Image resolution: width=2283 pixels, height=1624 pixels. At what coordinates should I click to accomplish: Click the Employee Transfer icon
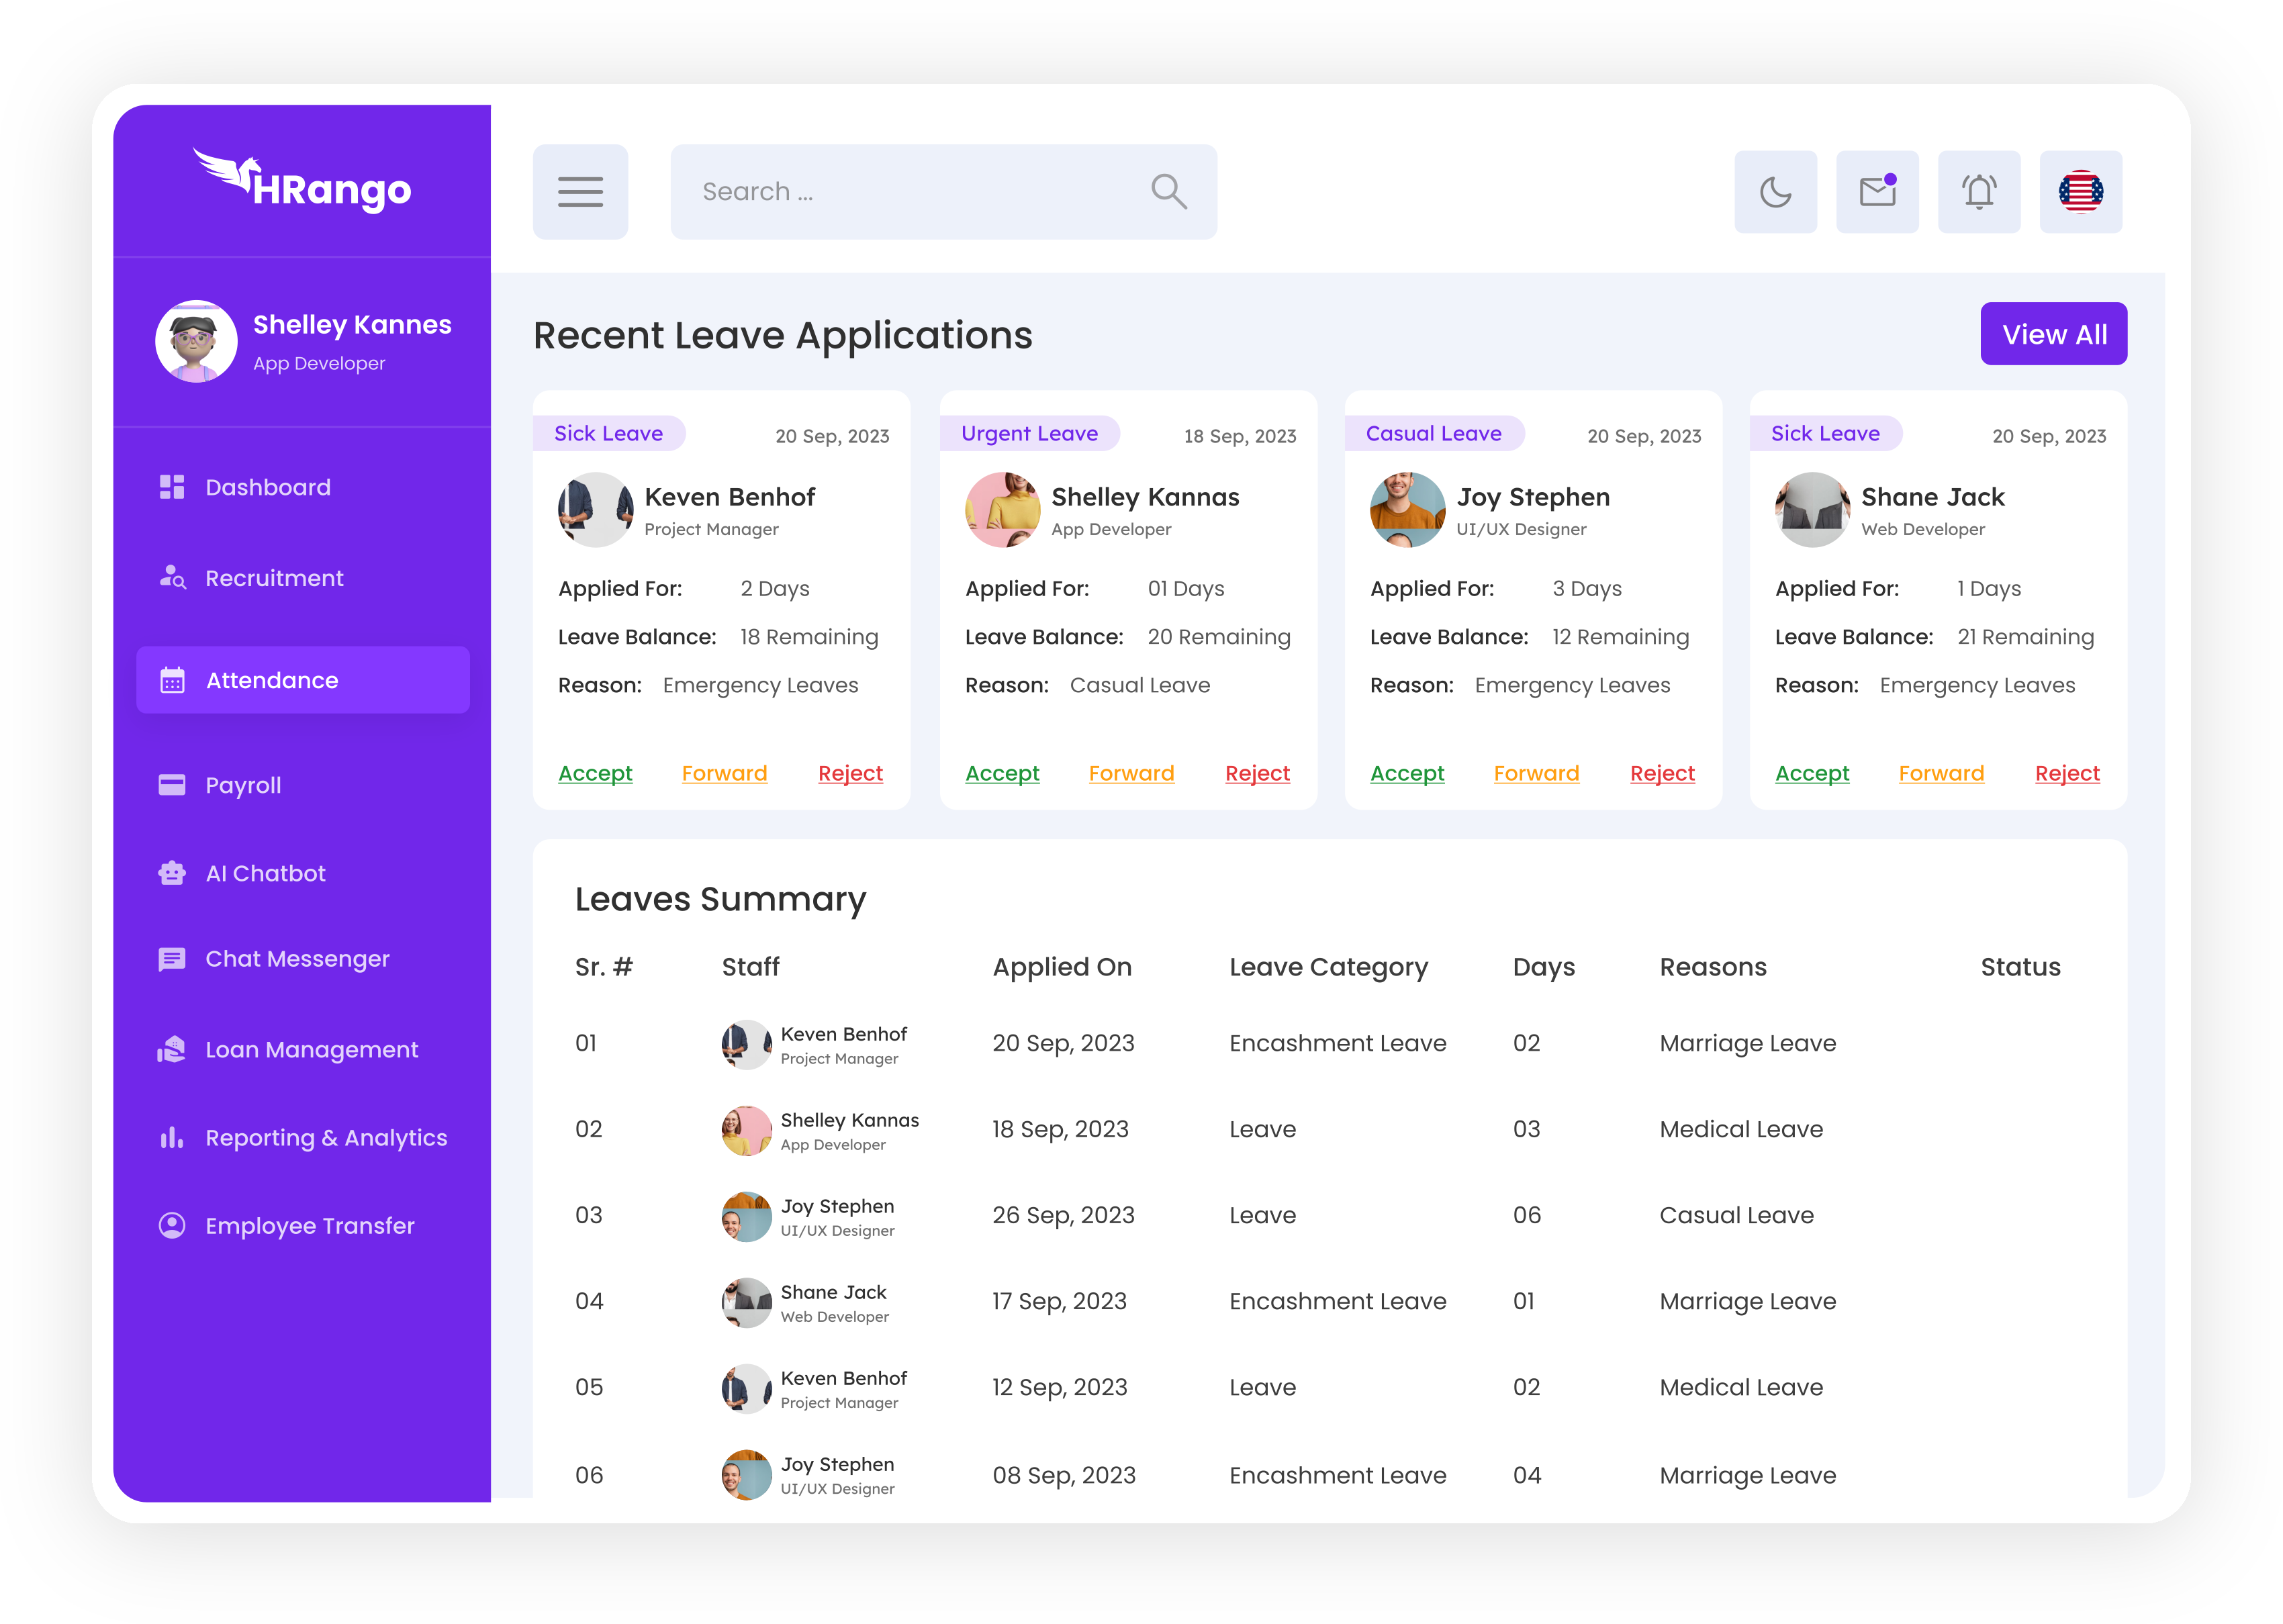tap(172, 1226)
